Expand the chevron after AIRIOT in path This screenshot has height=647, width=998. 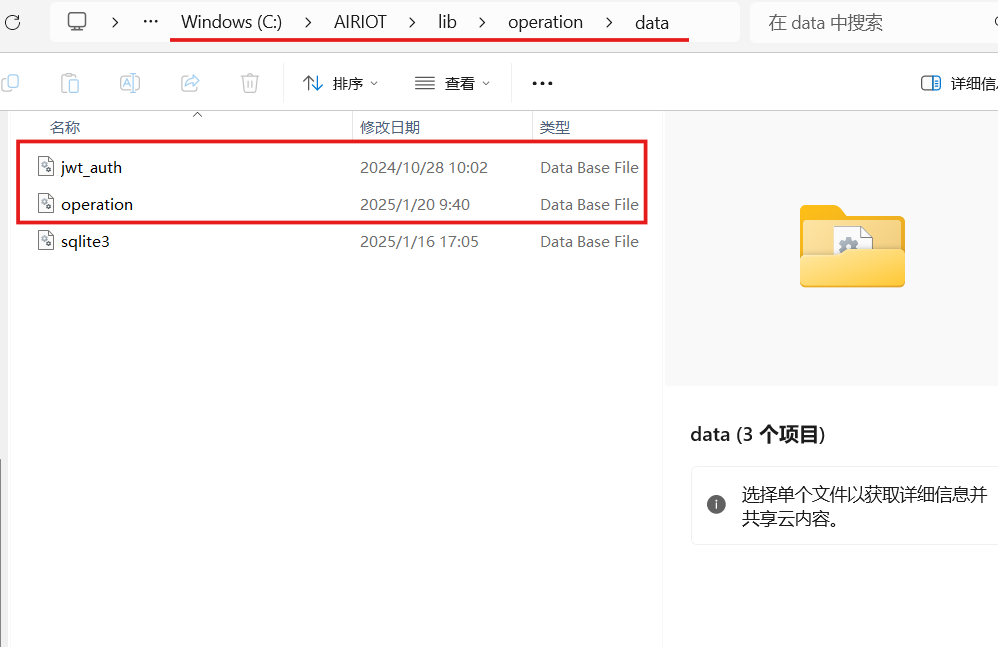click(412, 22)
